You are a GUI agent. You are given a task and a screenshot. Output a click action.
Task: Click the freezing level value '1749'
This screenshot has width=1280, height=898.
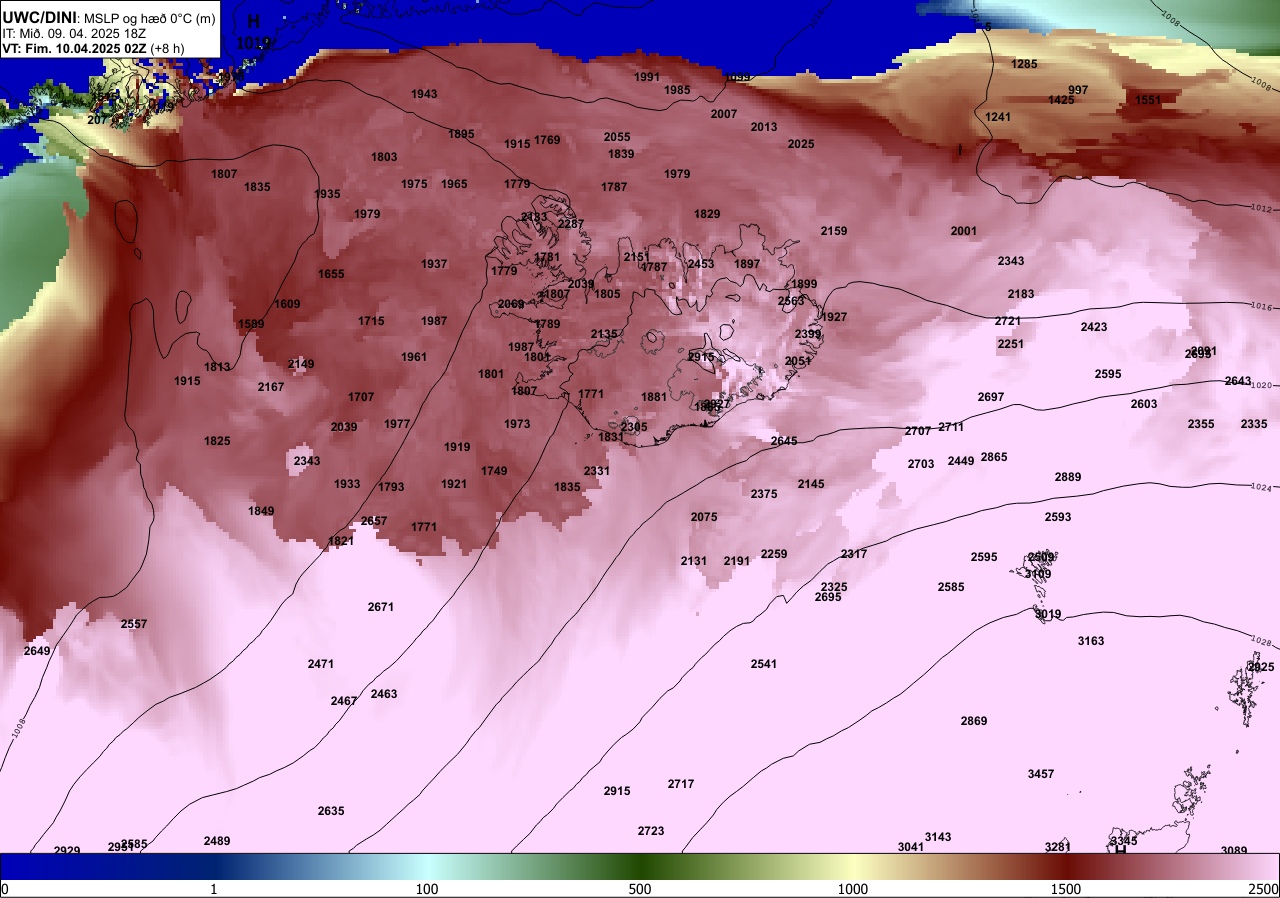point(494,471)
